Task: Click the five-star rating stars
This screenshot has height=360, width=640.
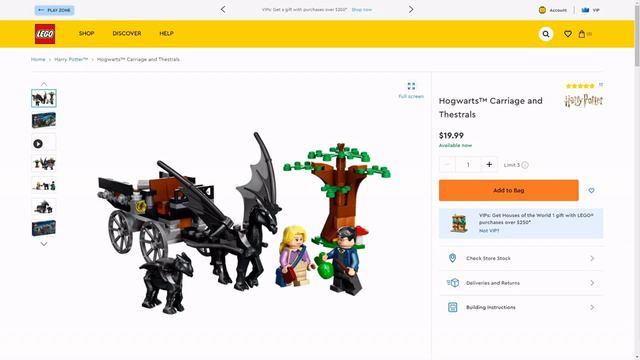Action: point(580,86)
